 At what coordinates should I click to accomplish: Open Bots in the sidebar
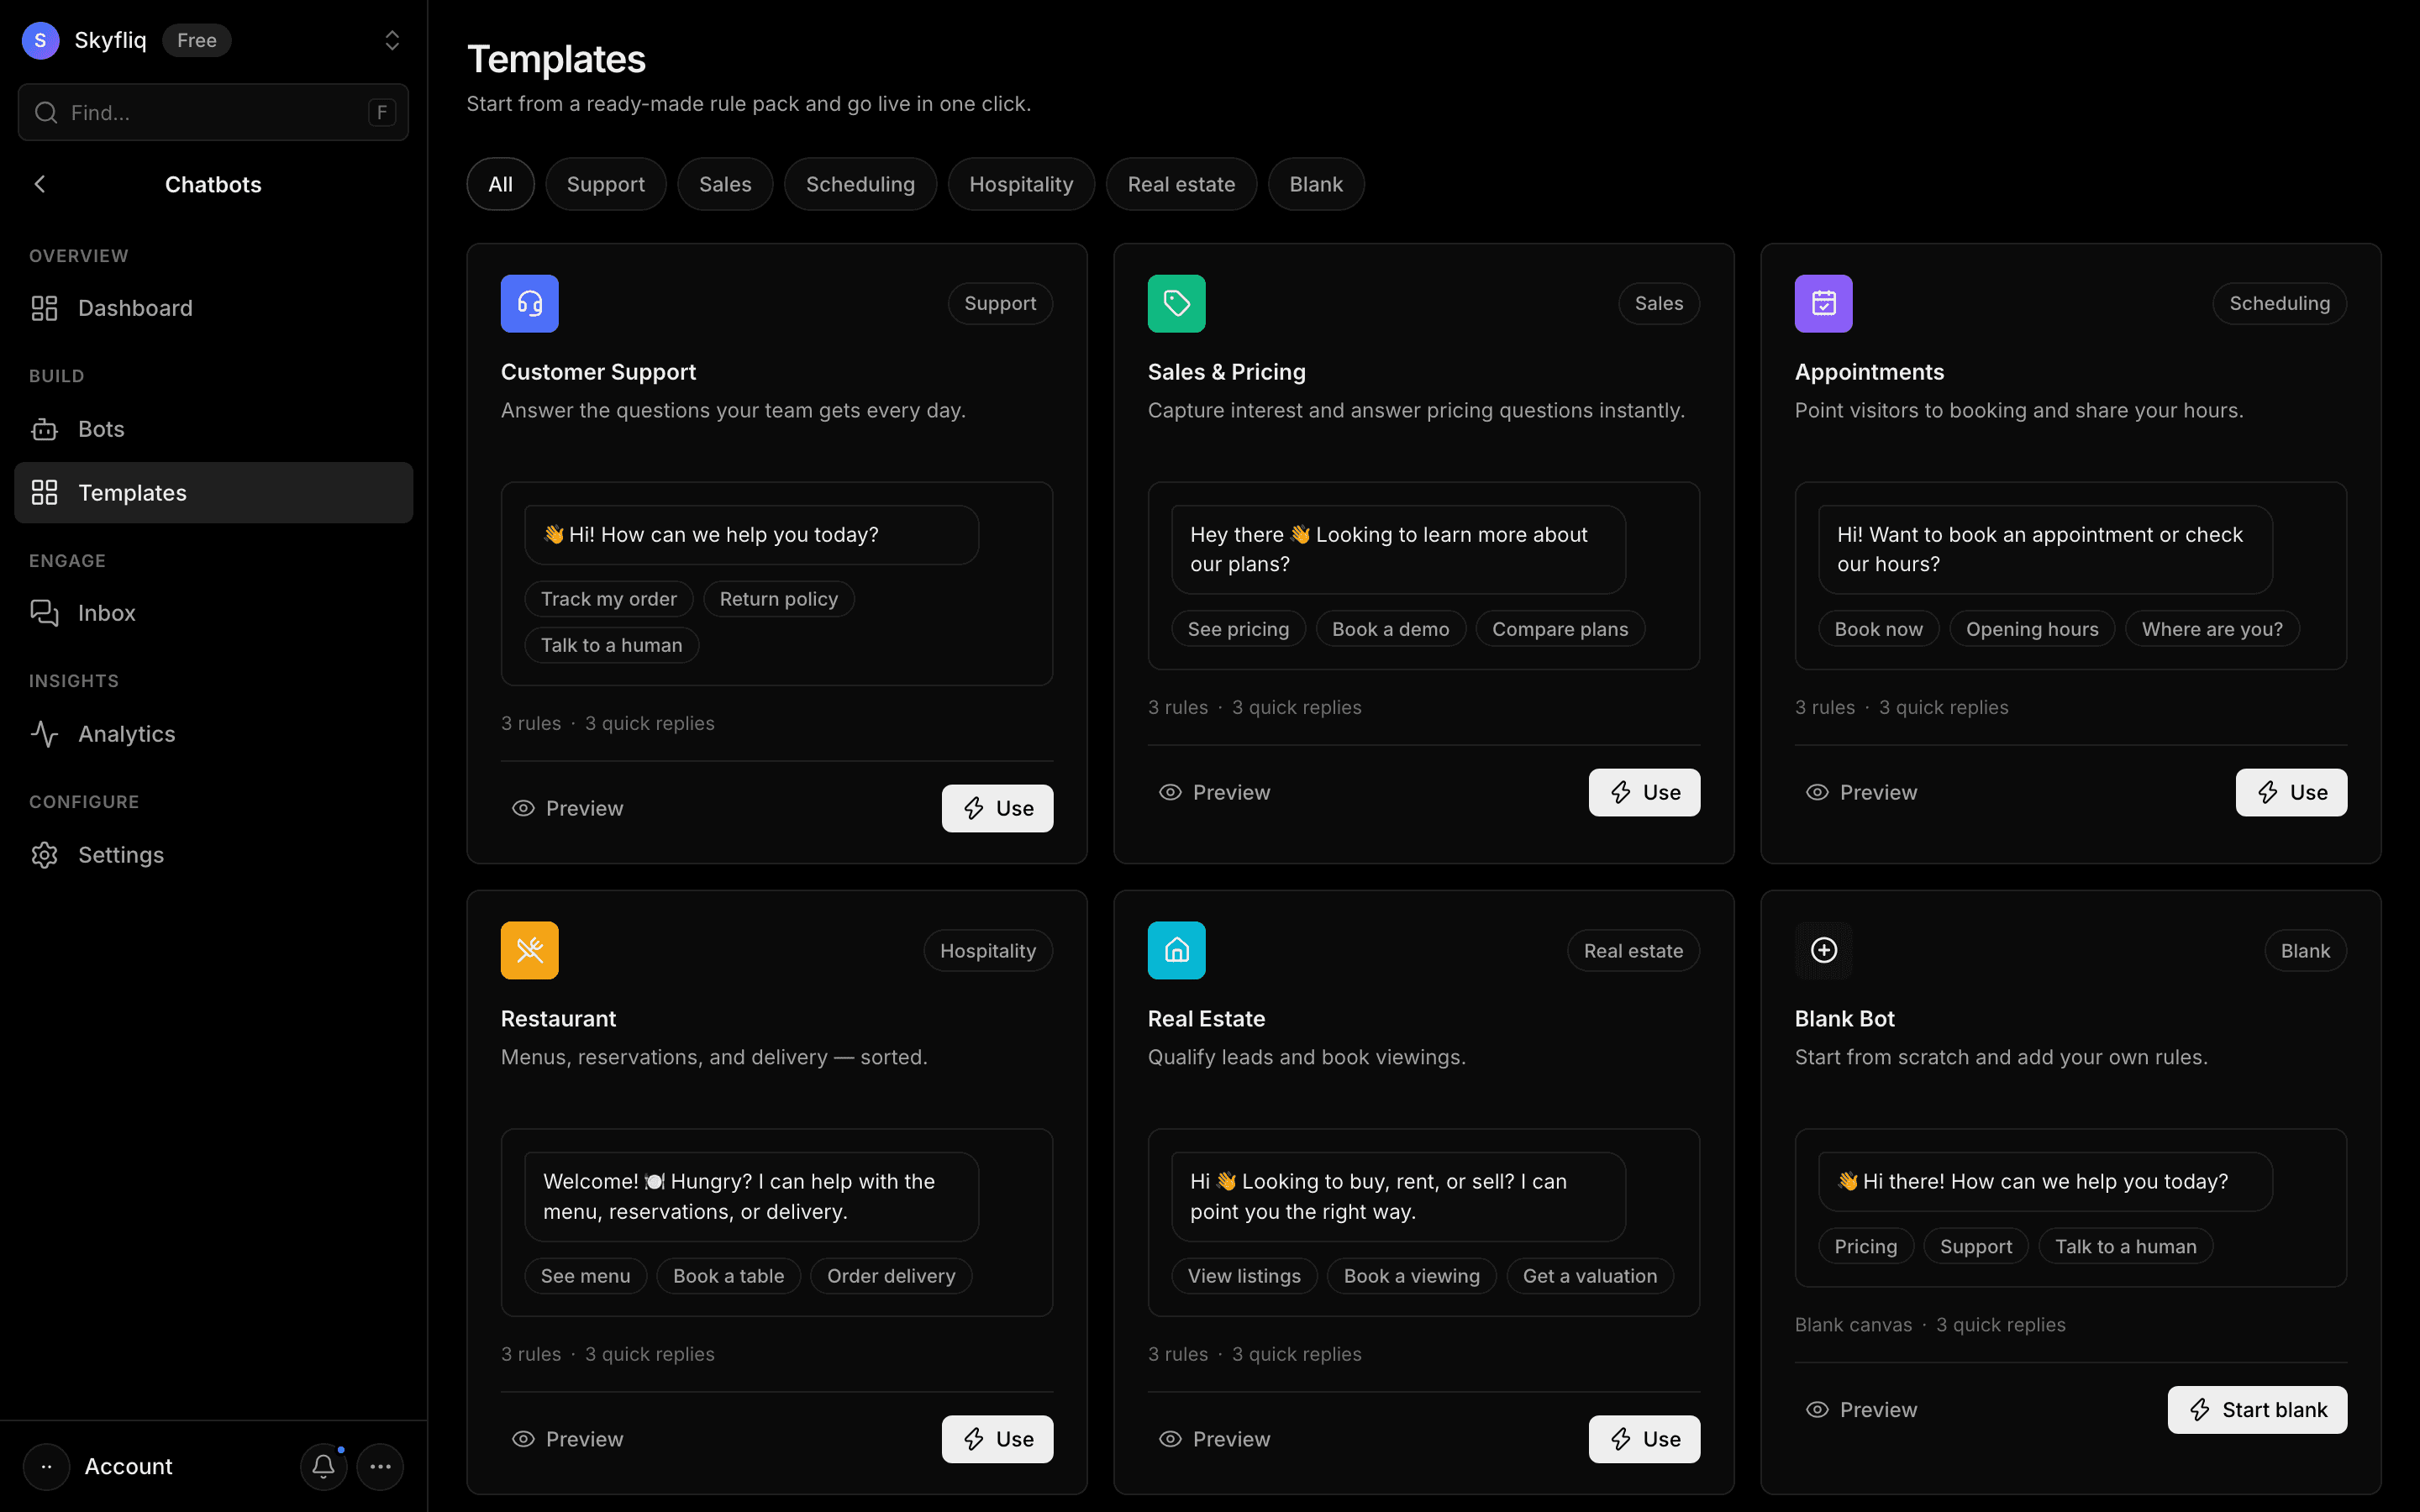[213, 429]
